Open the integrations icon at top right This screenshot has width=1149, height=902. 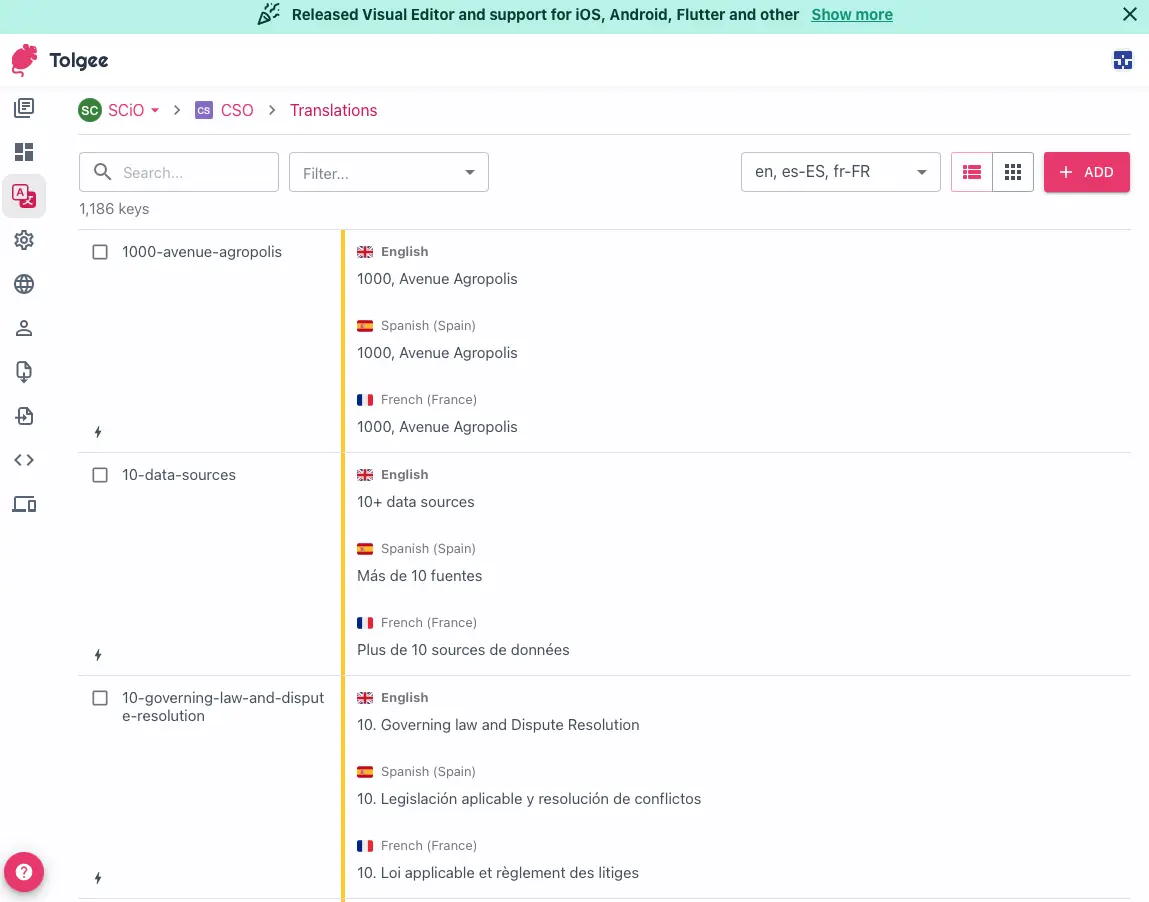tap(1122, 60)
